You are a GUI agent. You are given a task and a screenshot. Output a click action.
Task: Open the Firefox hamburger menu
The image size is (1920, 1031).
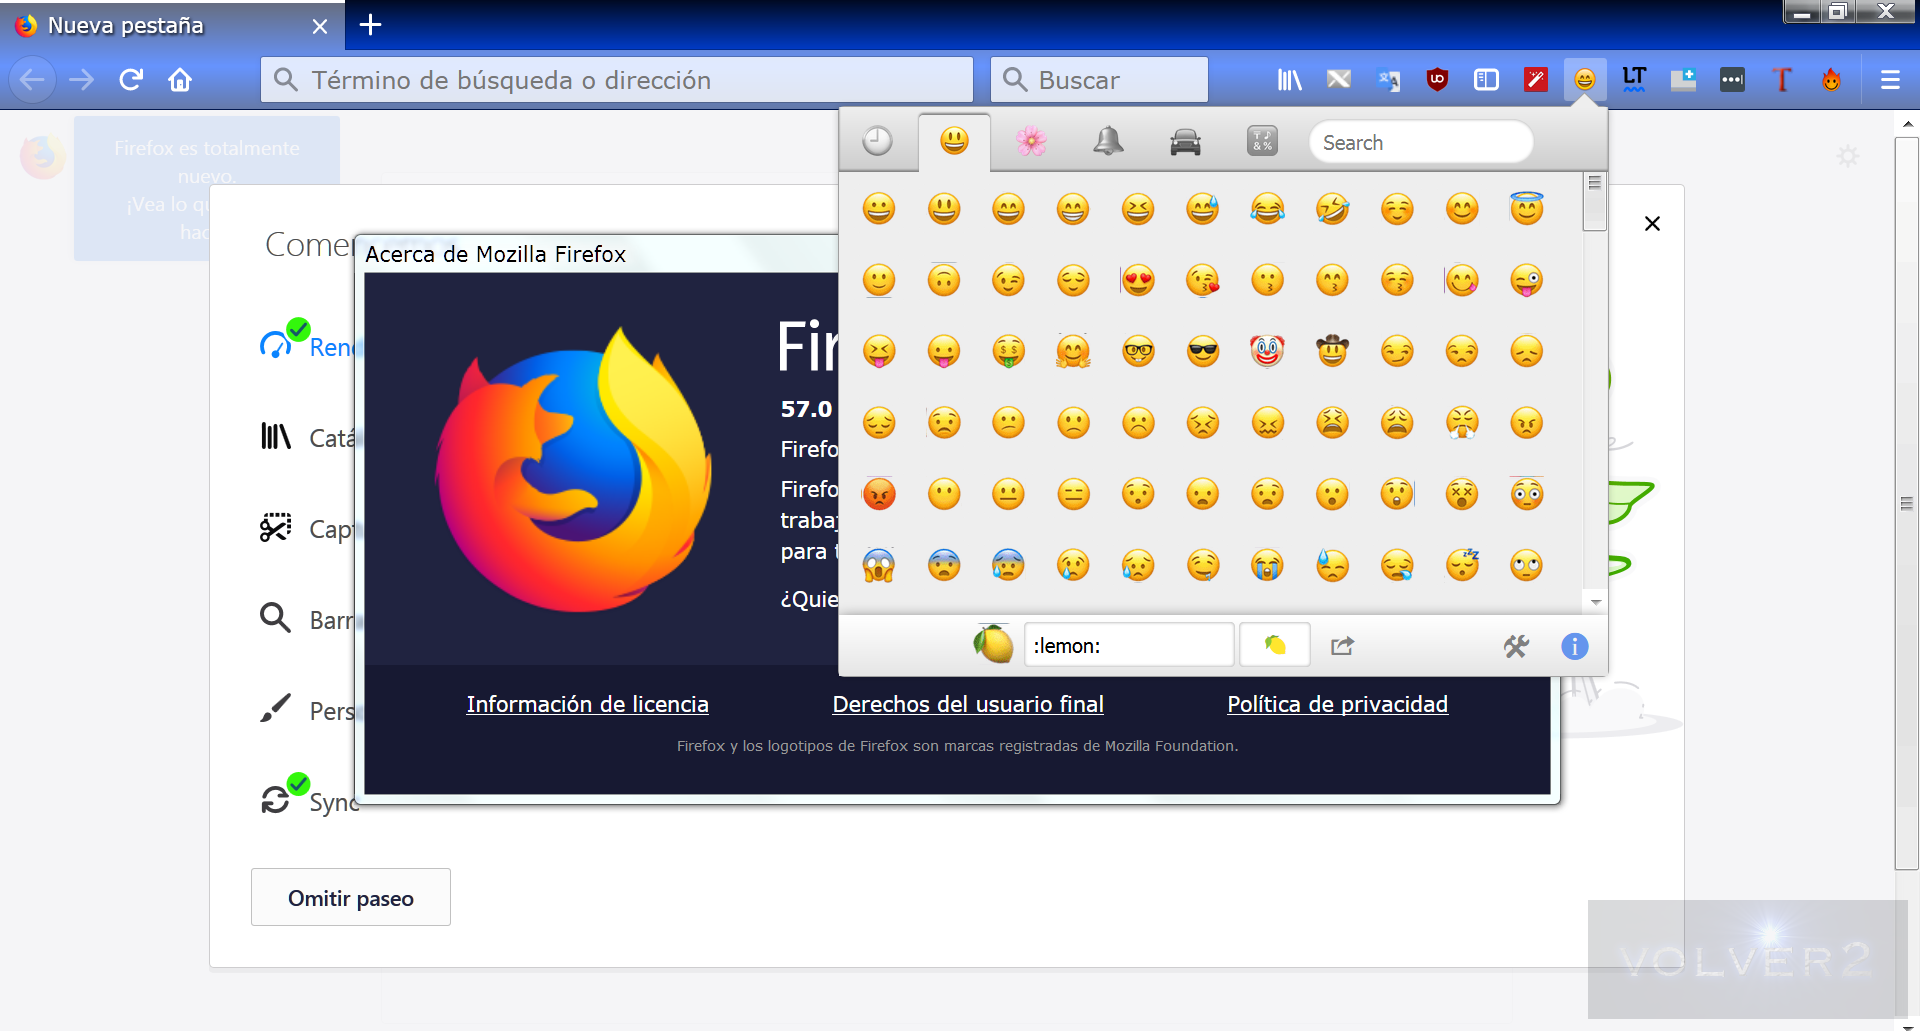tap(1890, 79)
